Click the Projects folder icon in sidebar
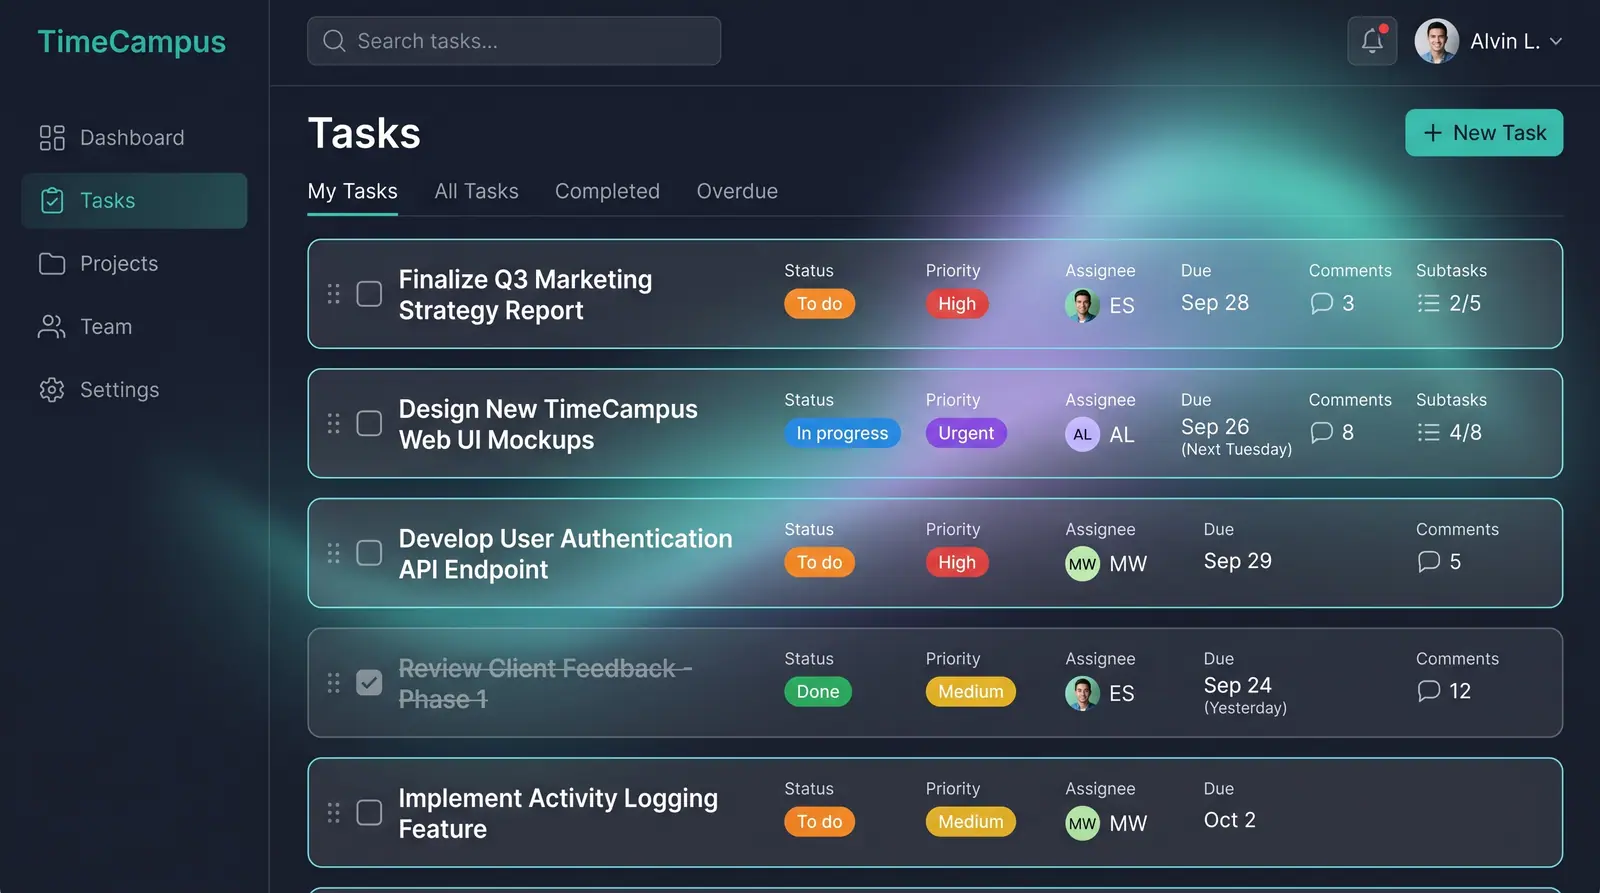The height and width of the screenshot is (893, 1600). (52, 264)
